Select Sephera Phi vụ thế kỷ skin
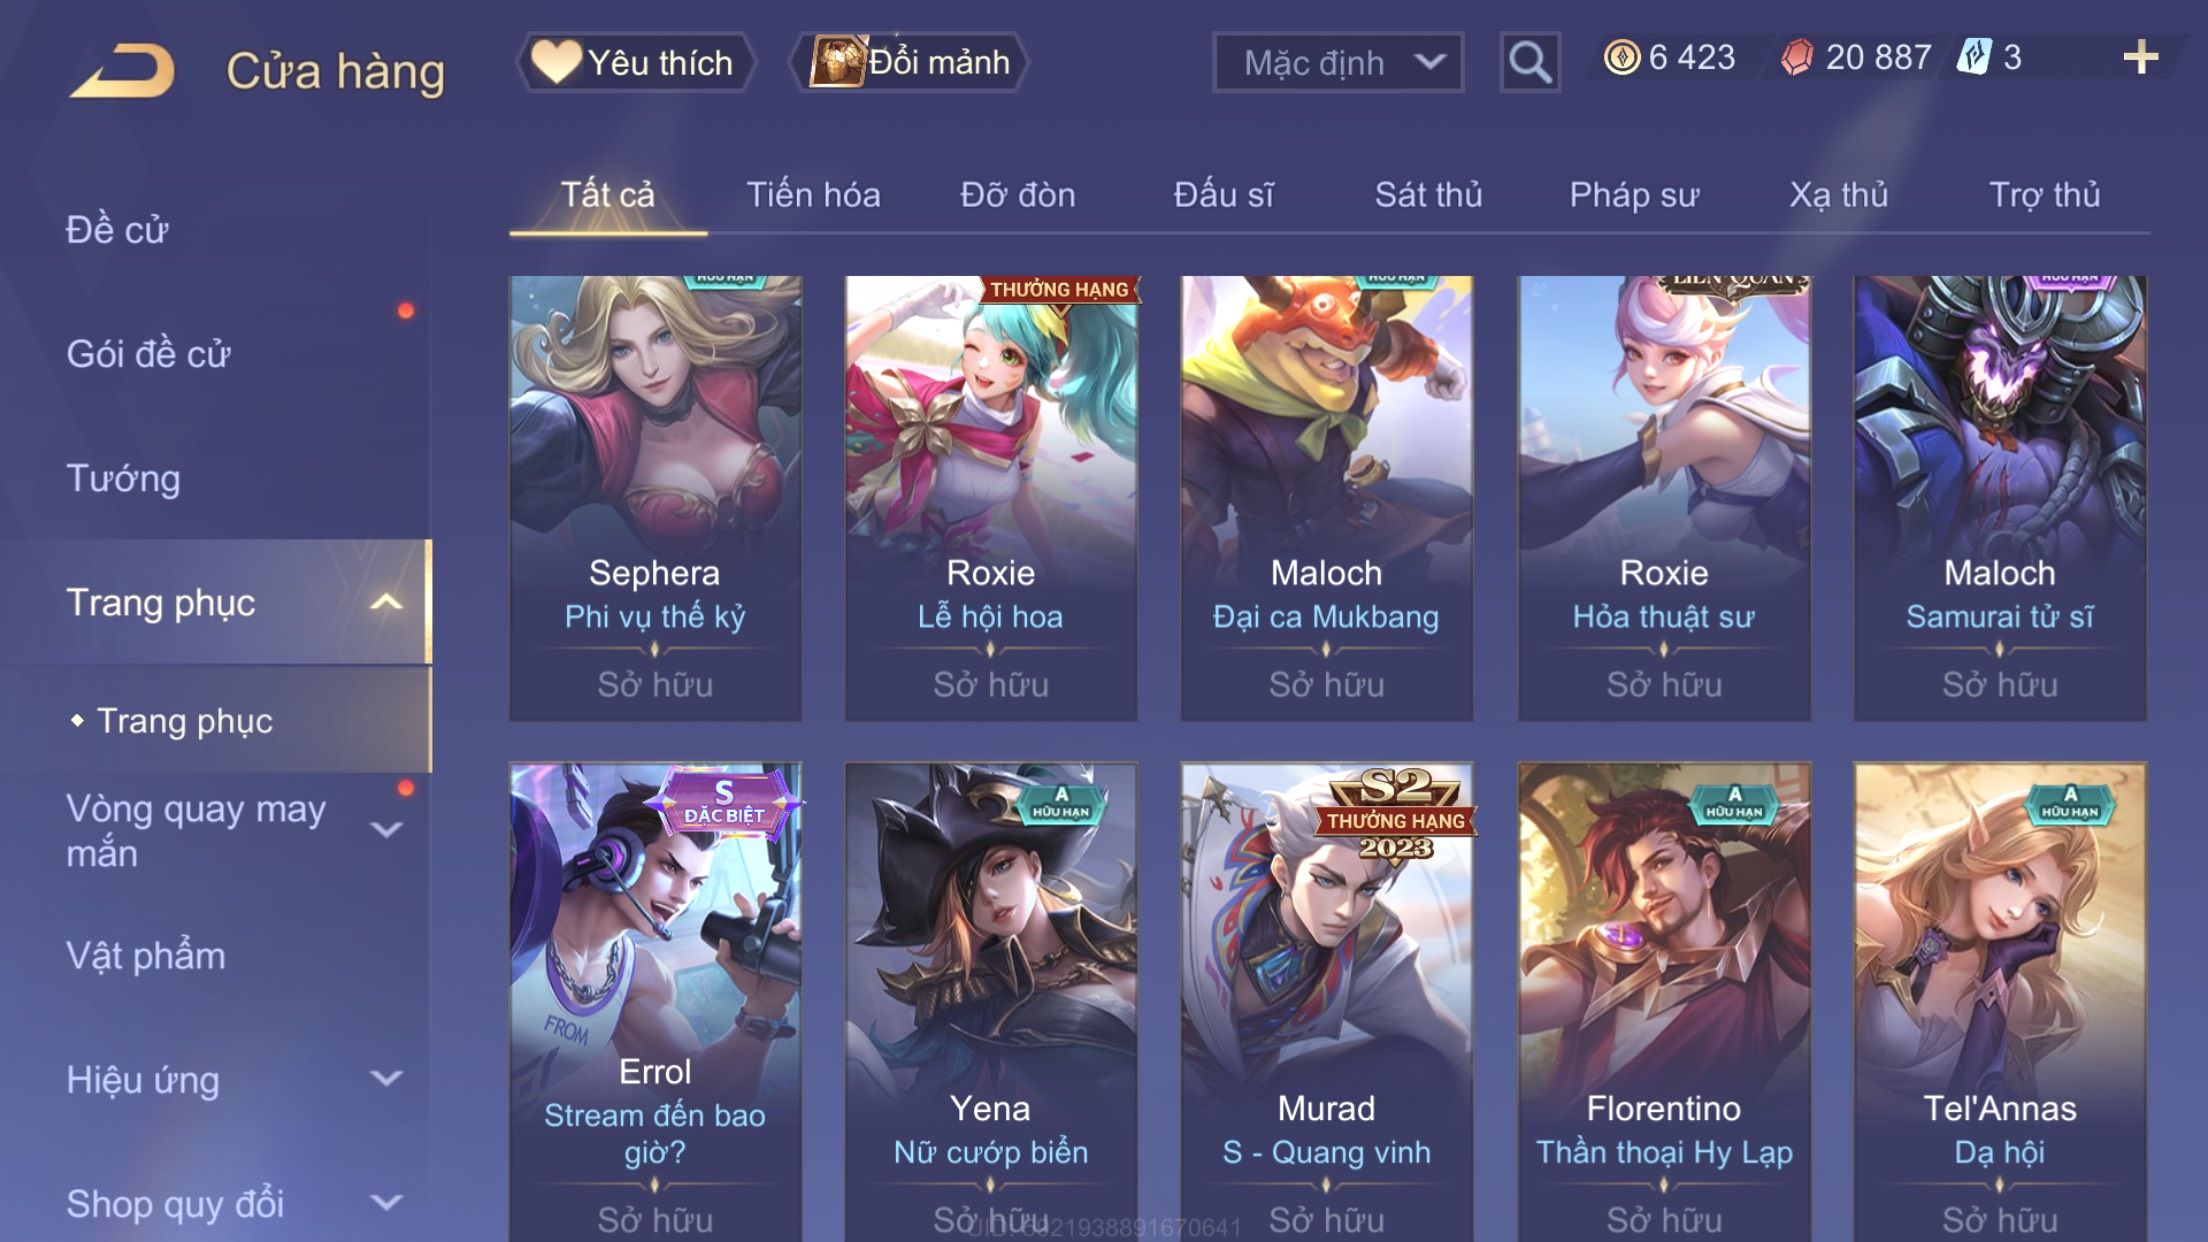The width and height of the screenshot is (2208, 1242). [655, 498]
